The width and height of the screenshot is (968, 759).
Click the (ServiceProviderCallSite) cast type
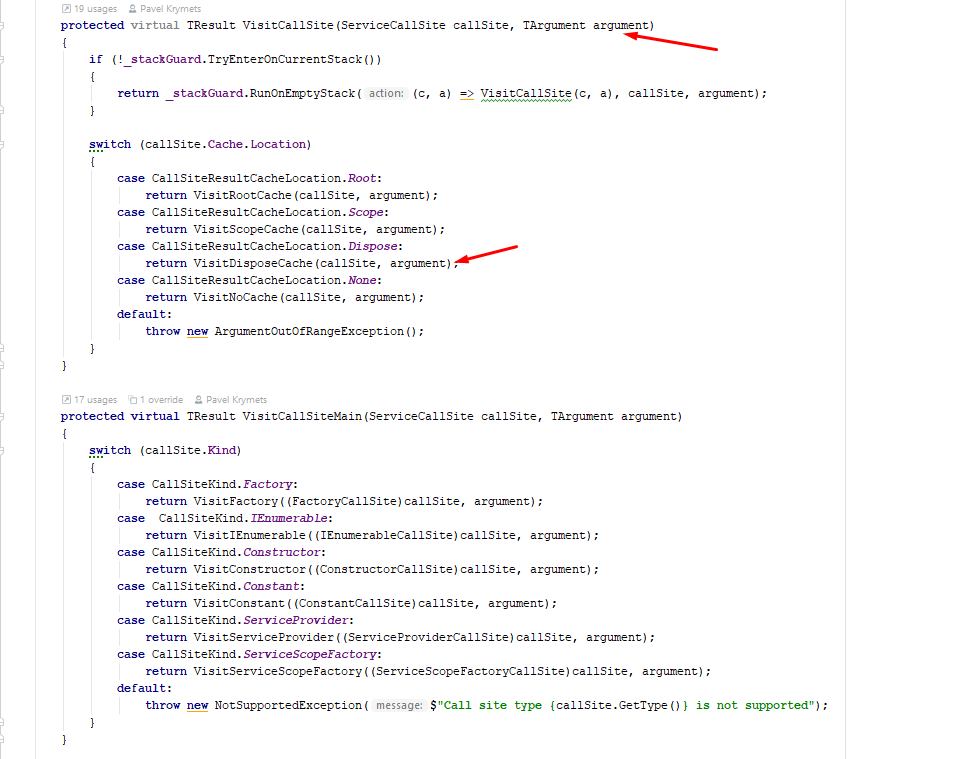click(x=428, y=637)
